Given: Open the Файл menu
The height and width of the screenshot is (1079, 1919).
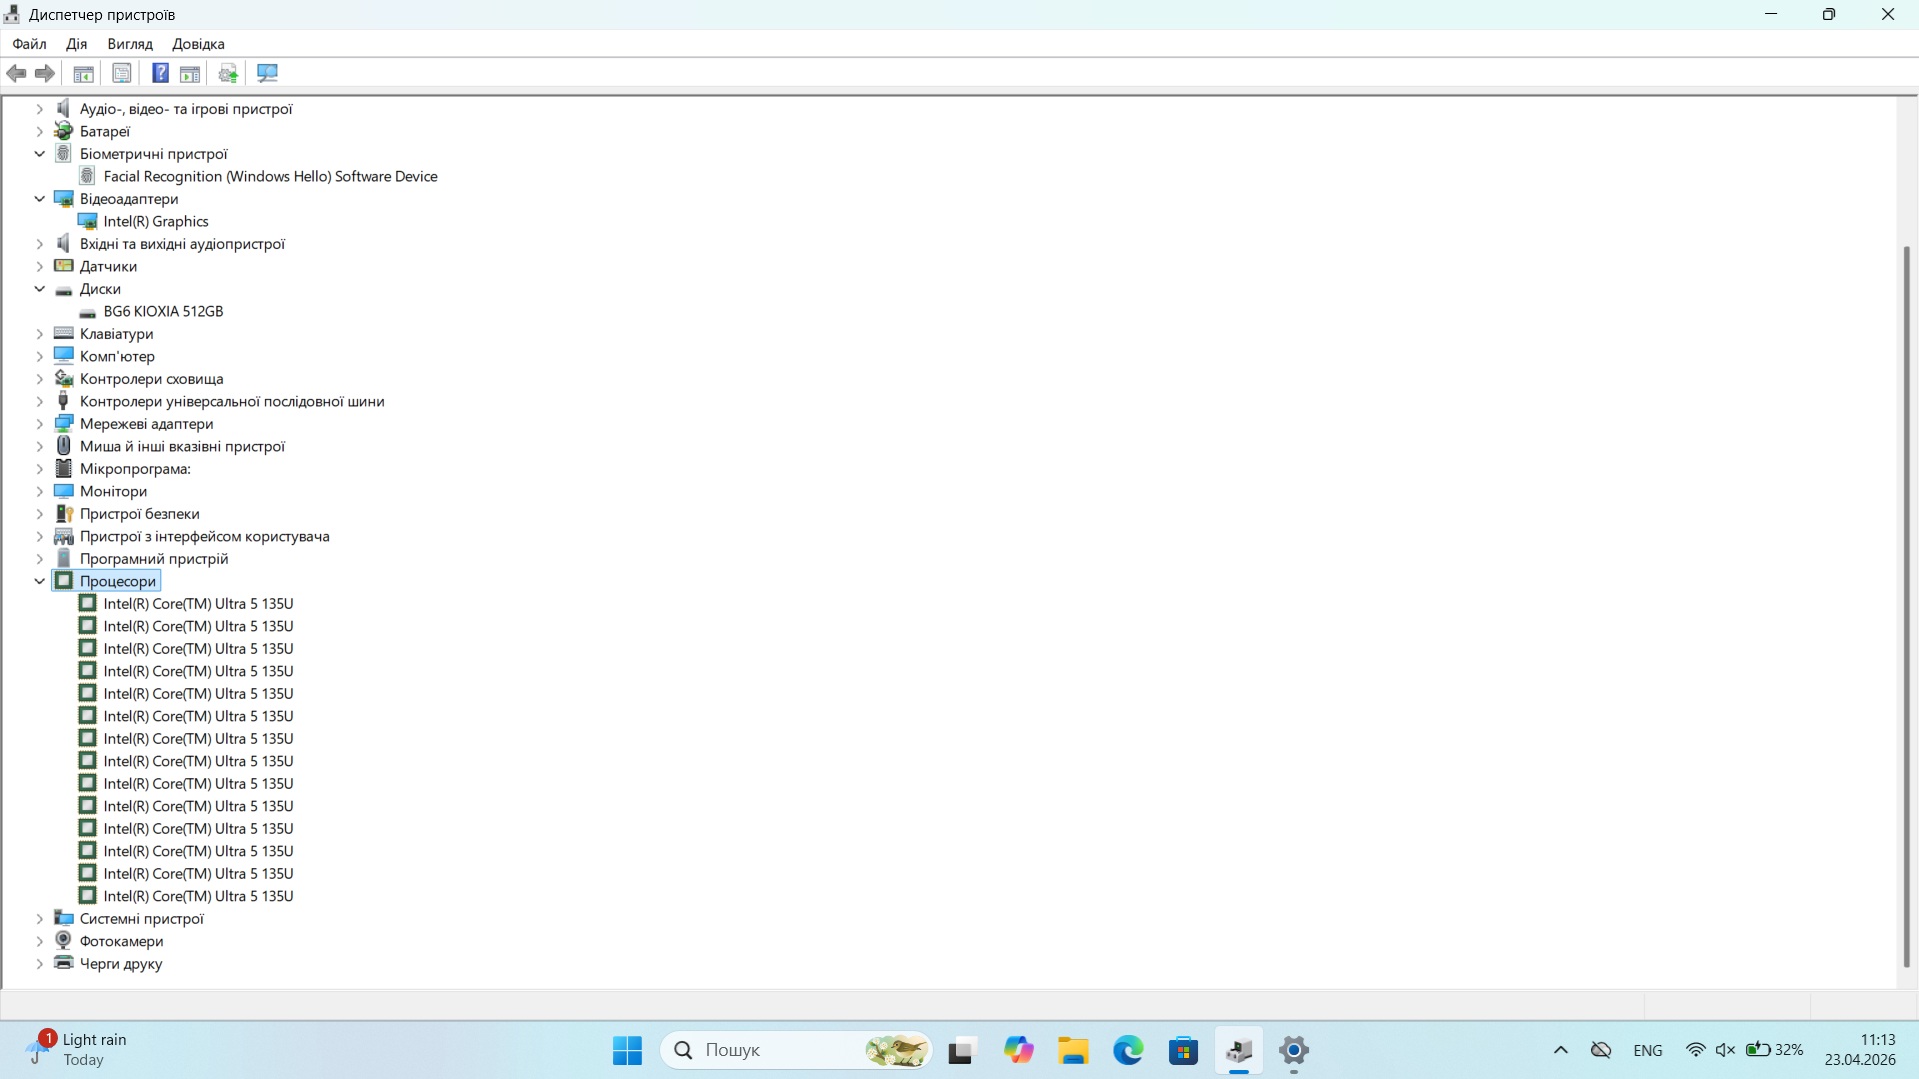Looking at the screenshot, I should point(29,44).
